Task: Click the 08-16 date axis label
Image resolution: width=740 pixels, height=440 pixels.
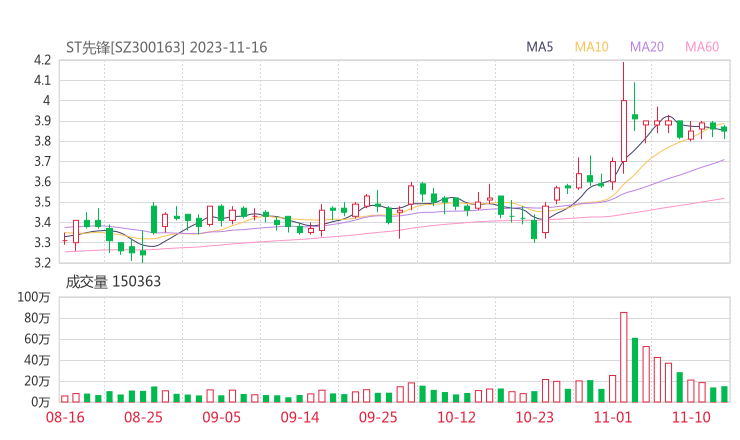Action: coord(65,417)
